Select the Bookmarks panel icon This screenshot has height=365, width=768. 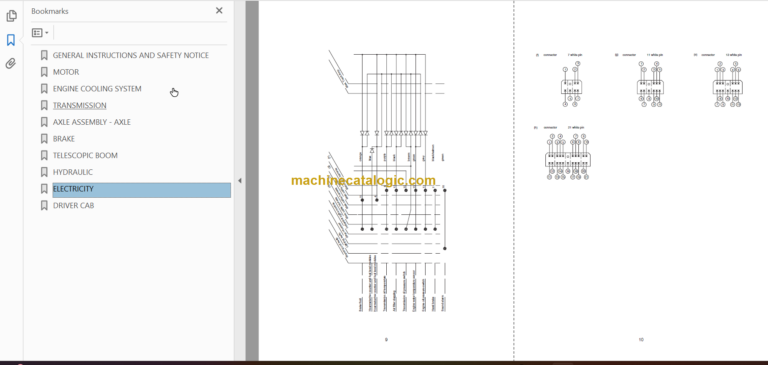coord(11,40)
